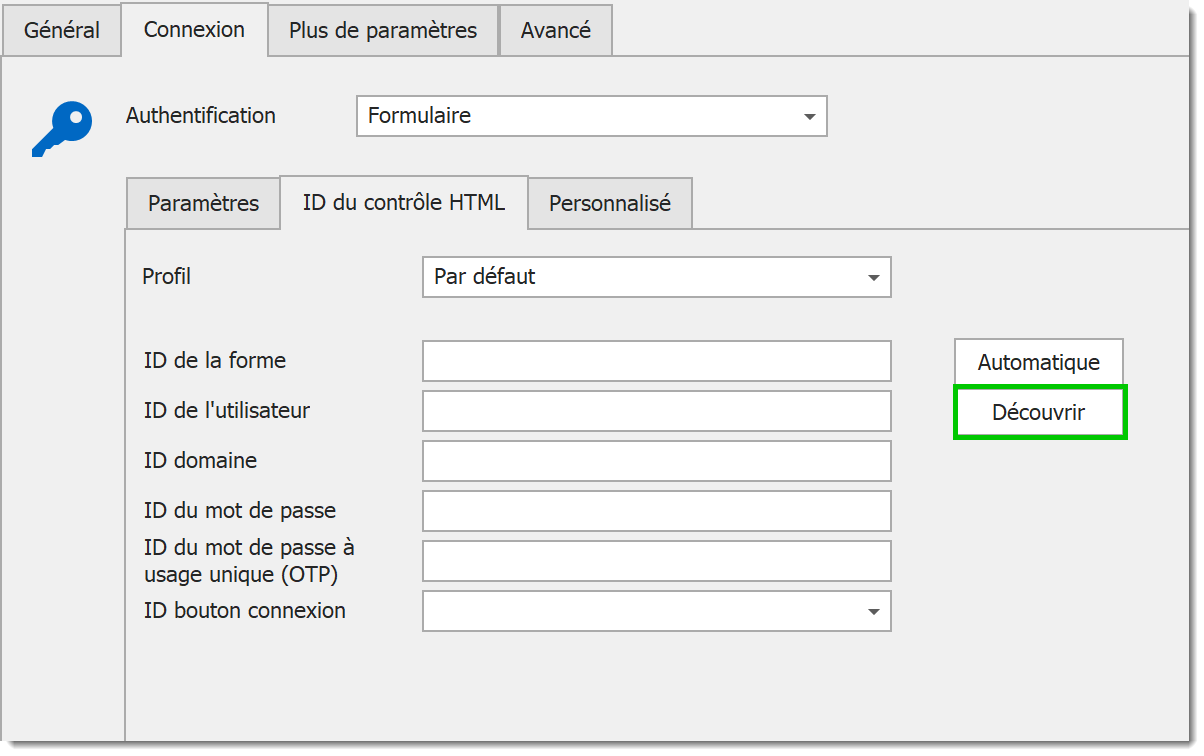
Task: Open the Authentification dropdown showing Formulaire
Action: (x=591, y=116)
